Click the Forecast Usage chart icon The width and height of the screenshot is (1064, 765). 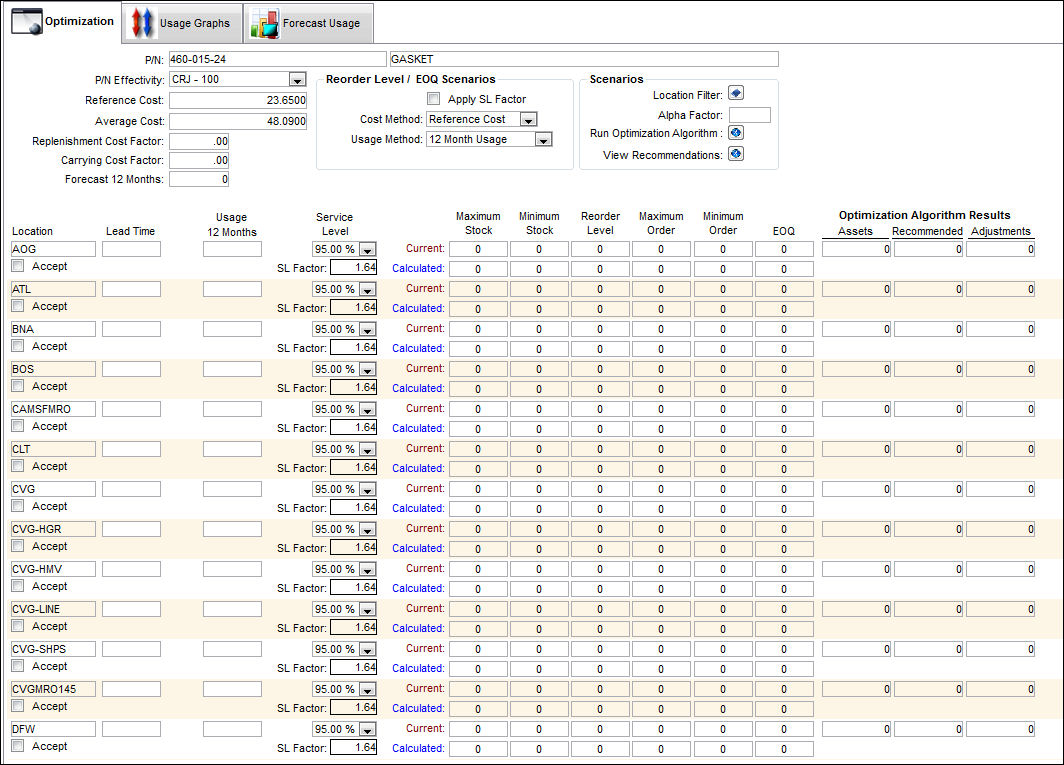coord(265,23)
